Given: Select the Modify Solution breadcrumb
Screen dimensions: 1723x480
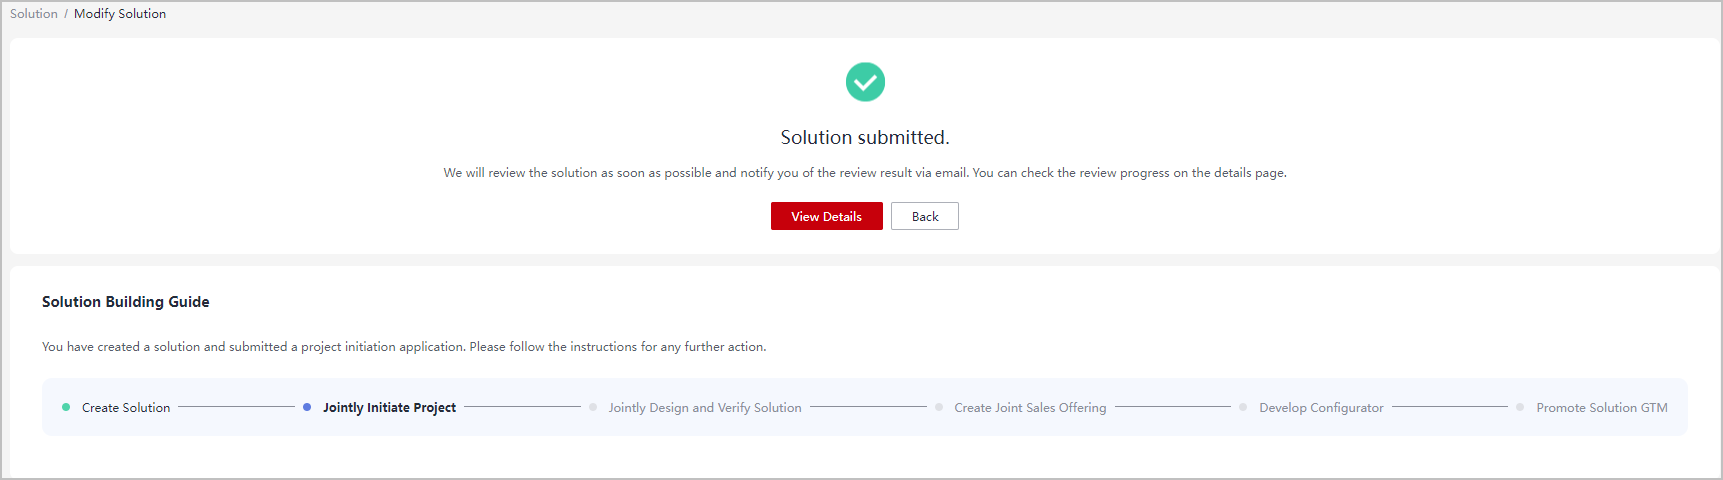Looking at the screenshot, I should 120,14.
